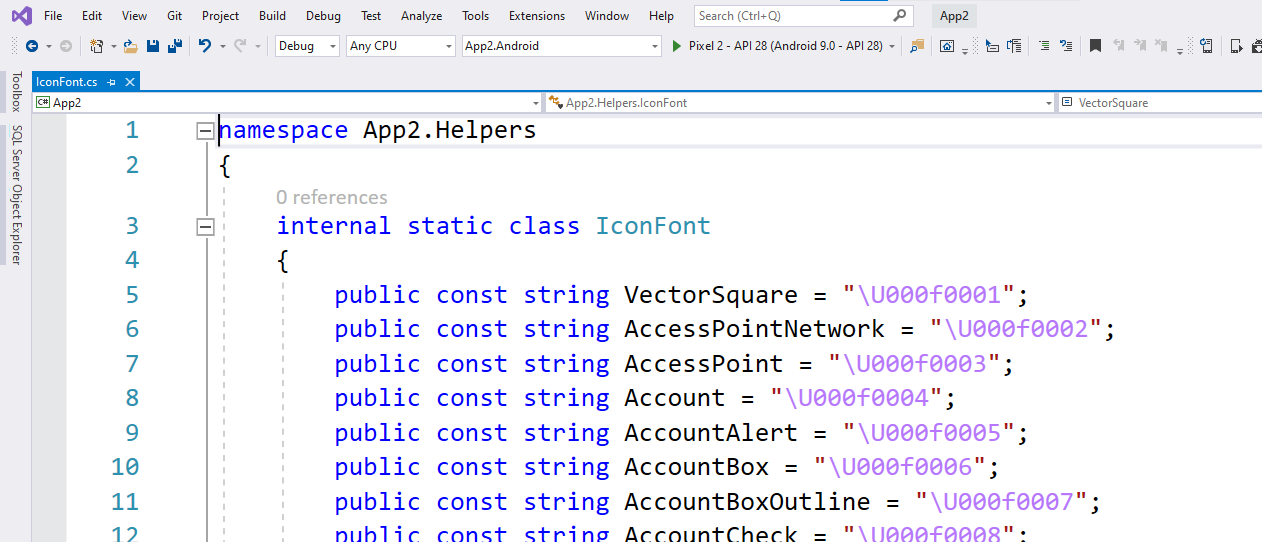Screen dimensions: 1262x542
Task: Open the Tools menu
Action: click(476, 15)
